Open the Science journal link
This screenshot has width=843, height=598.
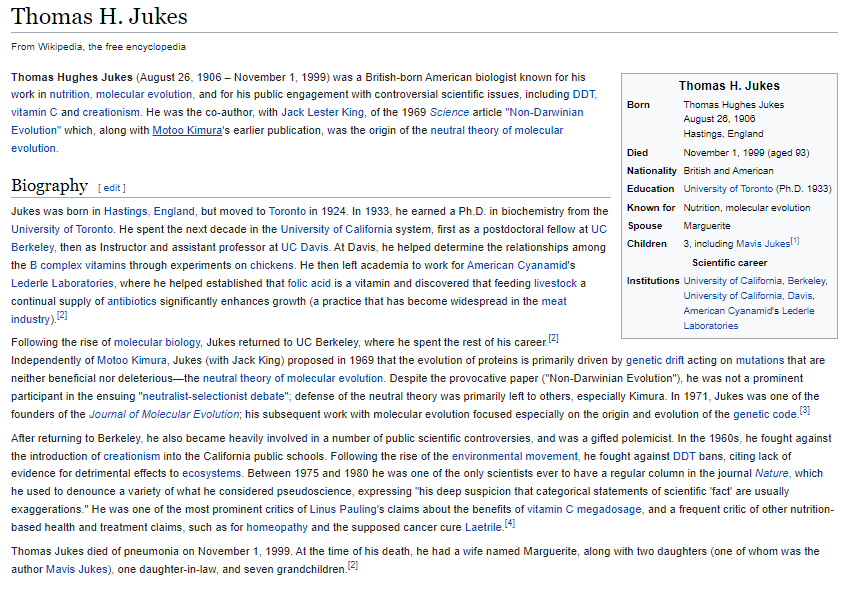(x=449, y=112)
